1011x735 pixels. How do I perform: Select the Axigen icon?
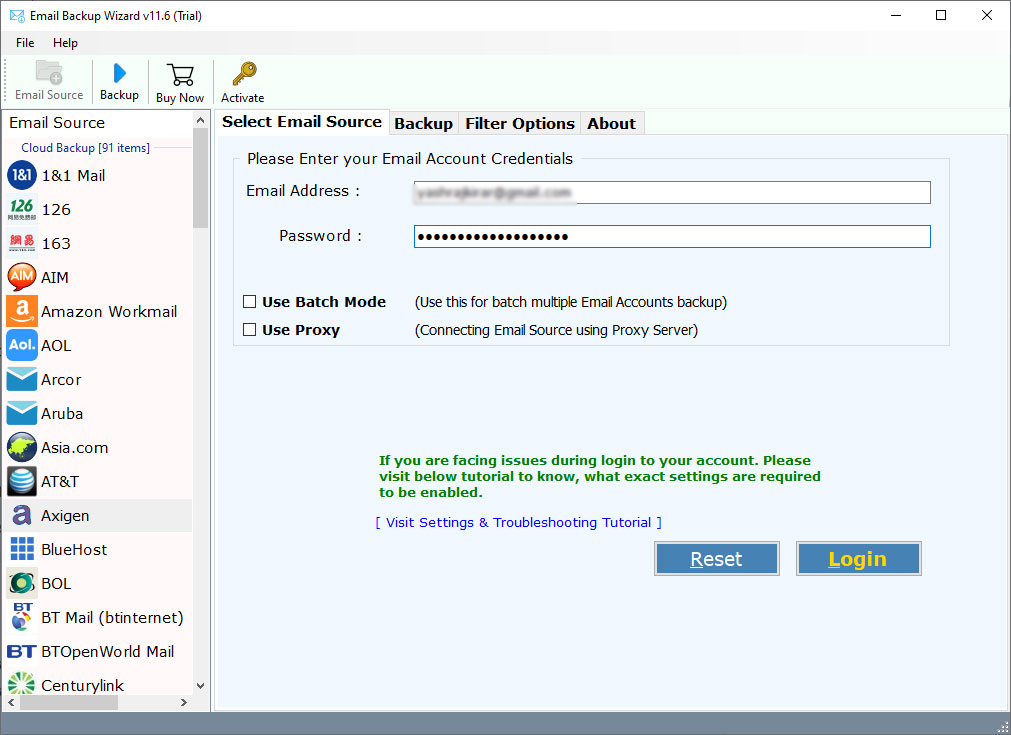22,515
